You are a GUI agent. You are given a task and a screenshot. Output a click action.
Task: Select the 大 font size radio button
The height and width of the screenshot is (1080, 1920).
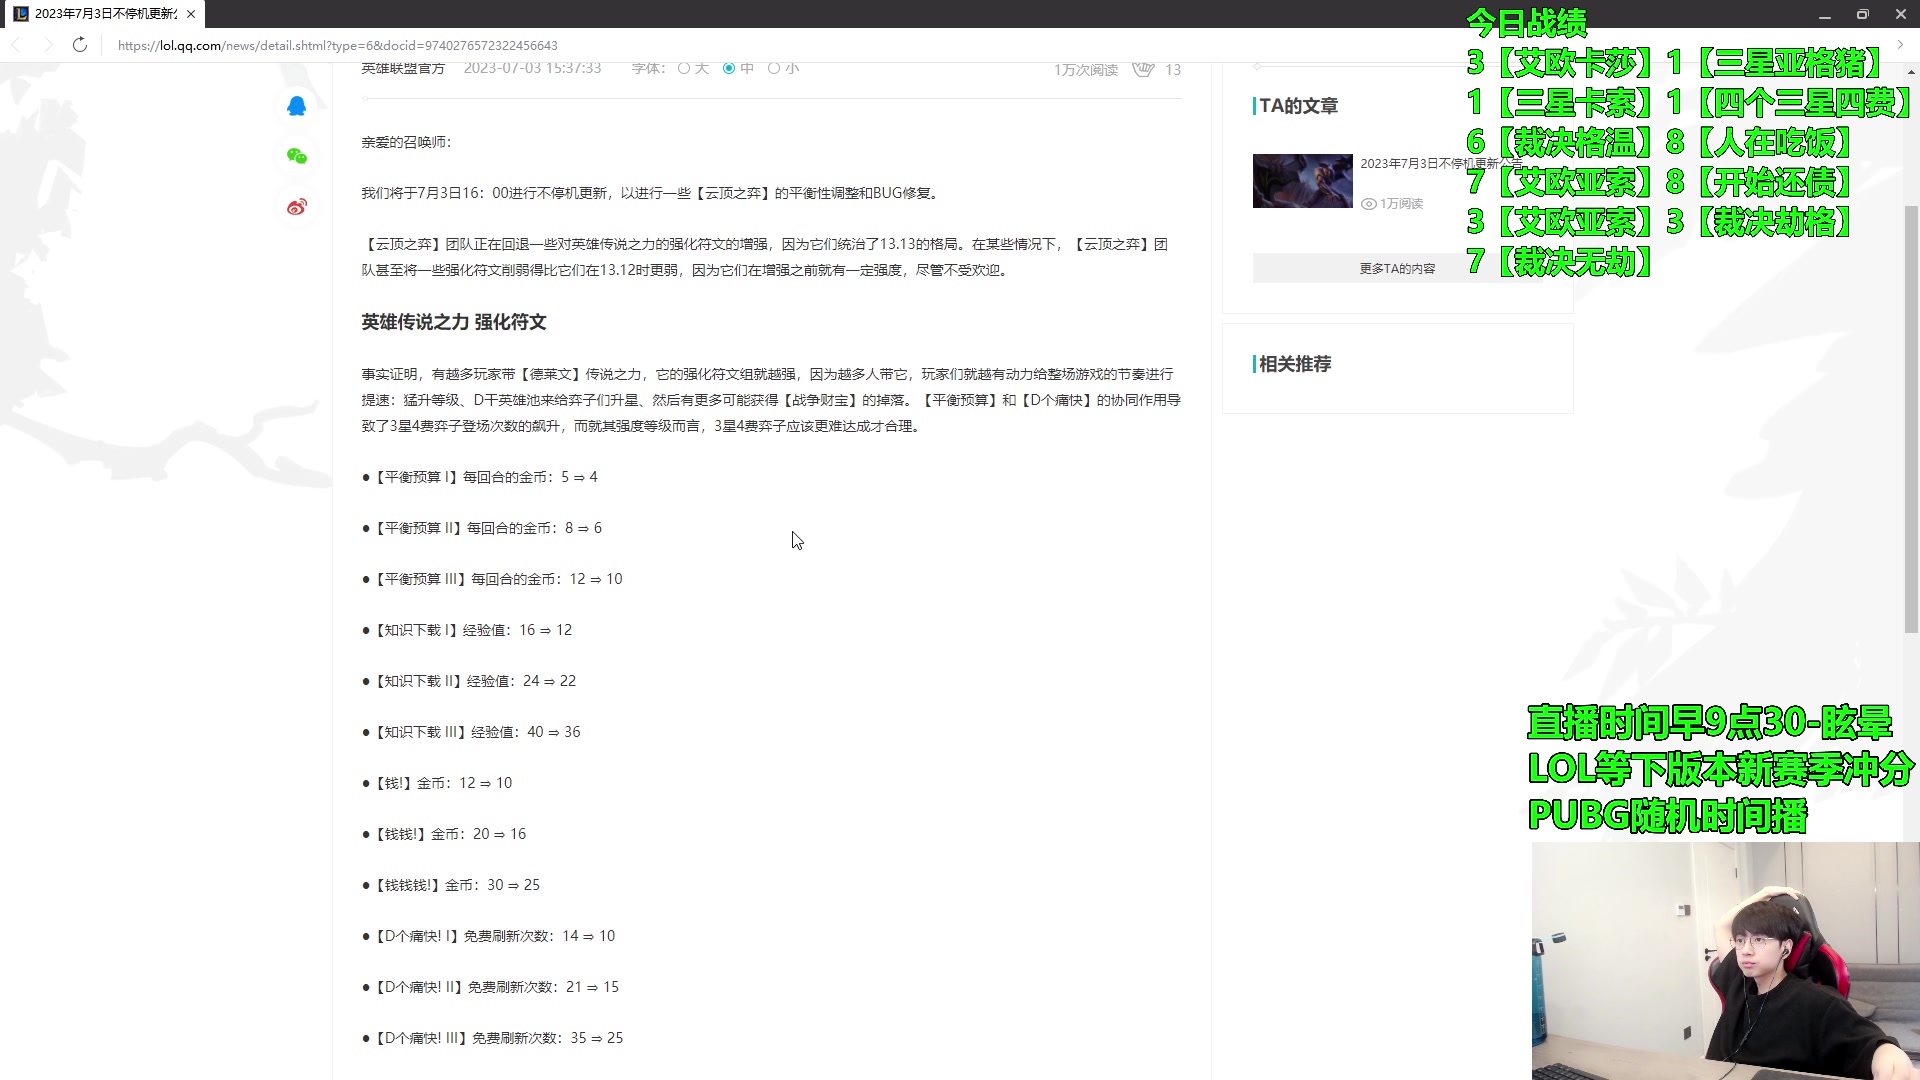(684, 68)
